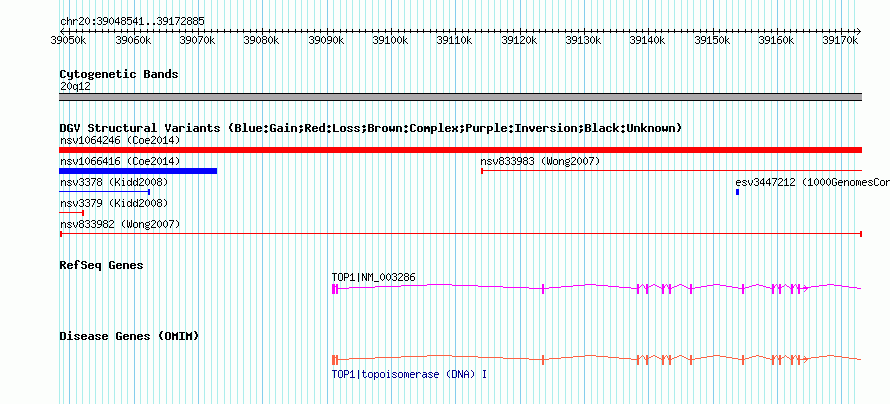Click ruler position 39060k
This screenshot has width=890, height=404.
coord(133,40)
